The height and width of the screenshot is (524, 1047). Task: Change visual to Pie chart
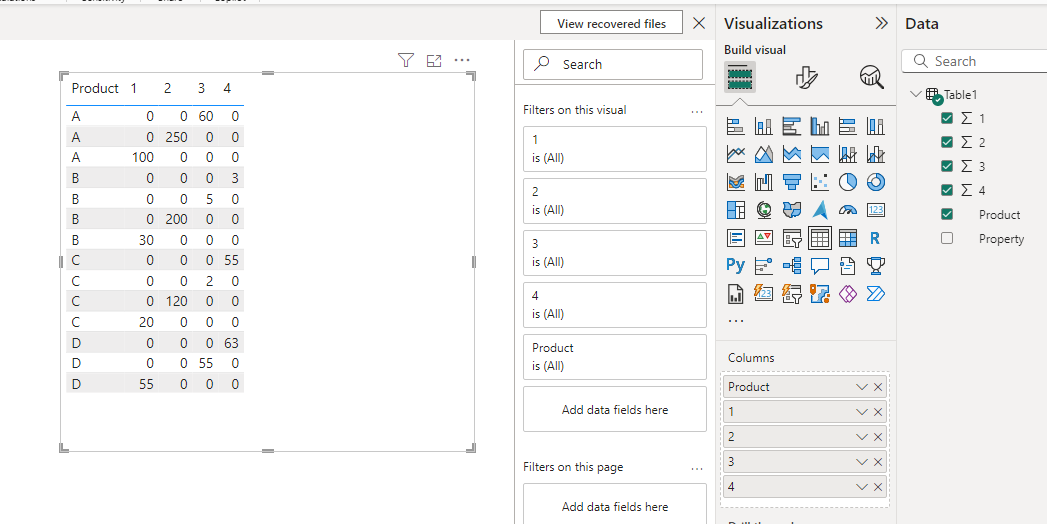[847, 182]
